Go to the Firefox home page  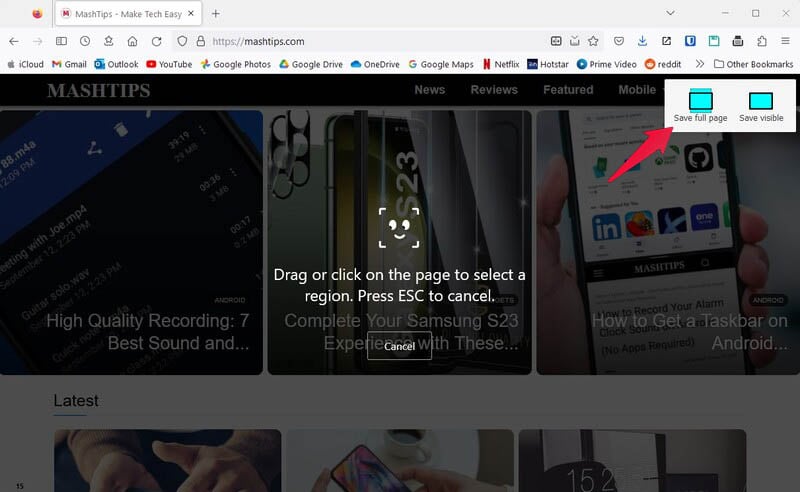coord(132,41)
